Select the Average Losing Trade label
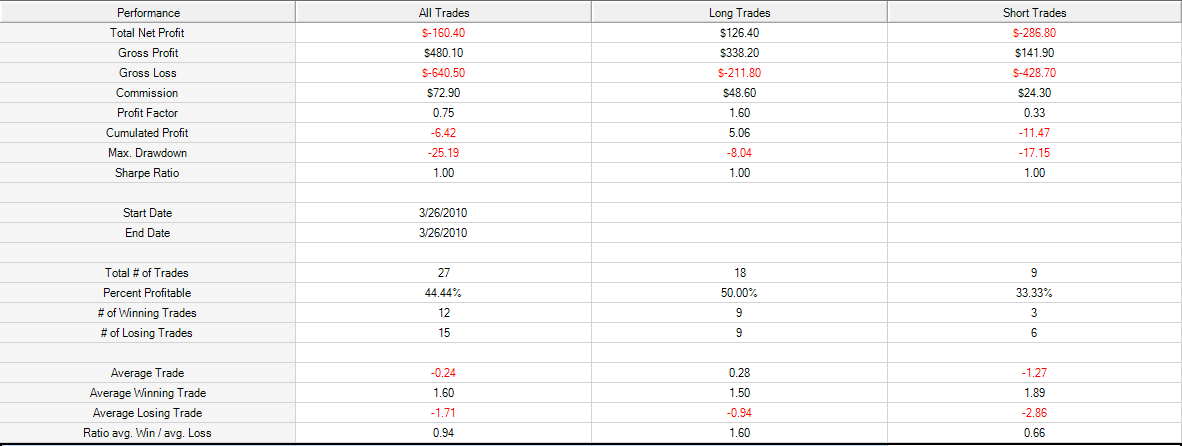This screenshot has height=446, width=1182. [147, 413]
